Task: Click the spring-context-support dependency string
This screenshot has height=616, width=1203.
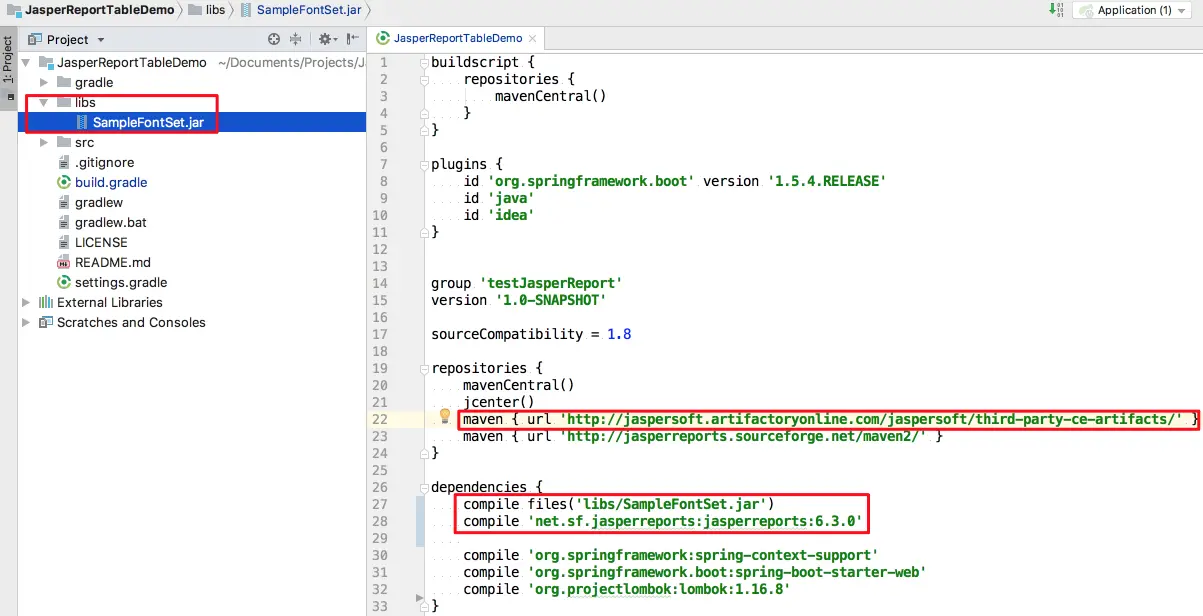Action: (701, 555)
